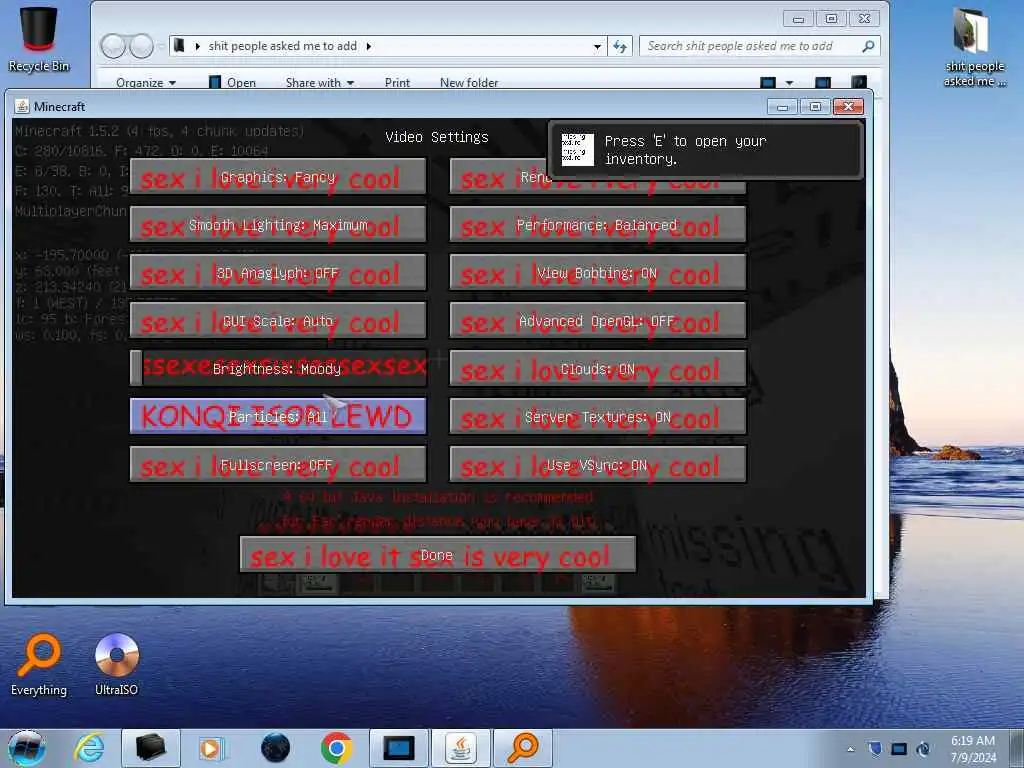
Task: Toggle Smooth Lighting: Maximum button
Action: (278, 225)
